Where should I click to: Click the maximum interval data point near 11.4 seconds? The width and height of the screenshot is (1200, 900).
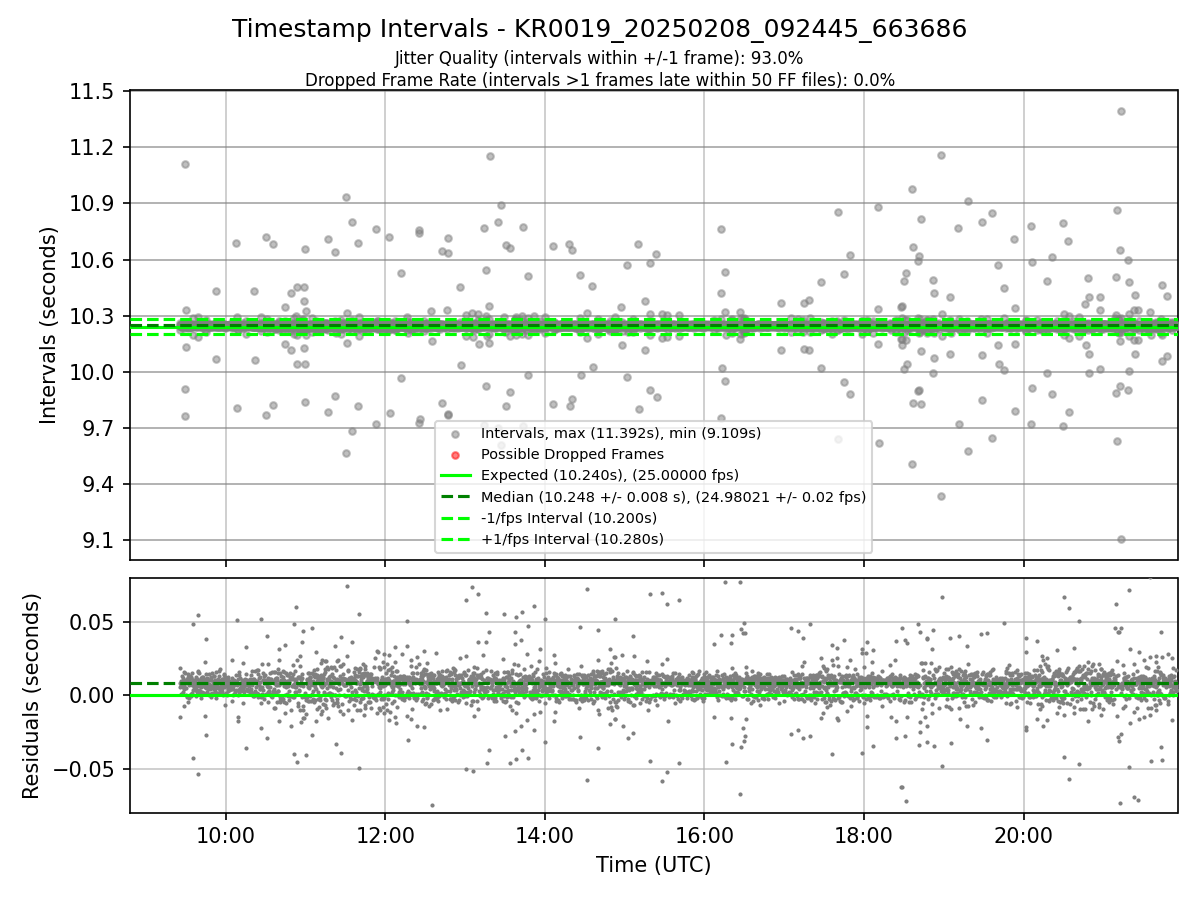pyautogui.click(x=1121, y=111)
